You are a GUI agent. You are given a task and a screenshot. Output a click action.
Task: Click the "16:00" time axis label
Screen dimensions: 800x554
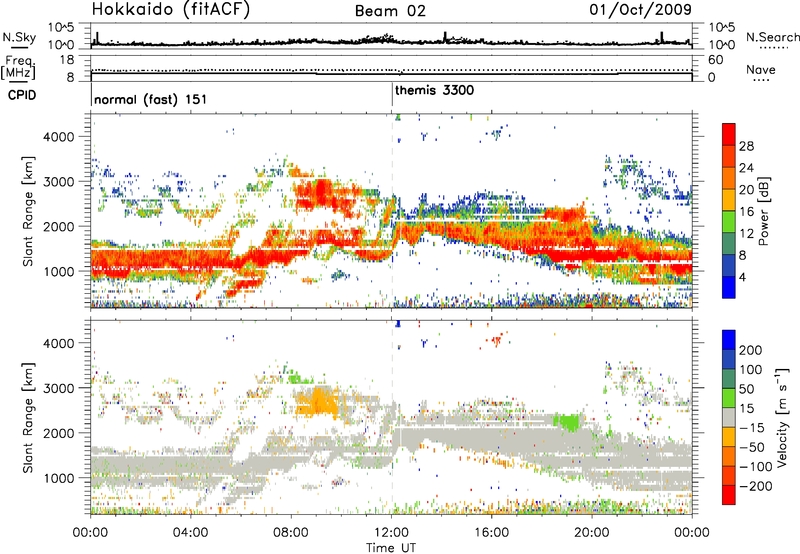(x=491, y=533)
